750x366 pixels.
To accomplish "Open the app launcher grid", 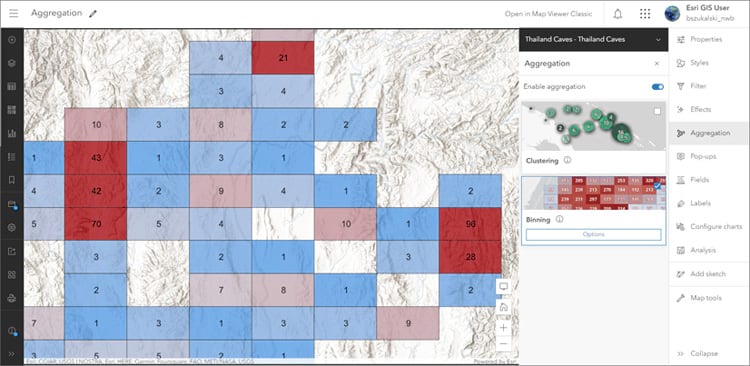I will 645,14.
